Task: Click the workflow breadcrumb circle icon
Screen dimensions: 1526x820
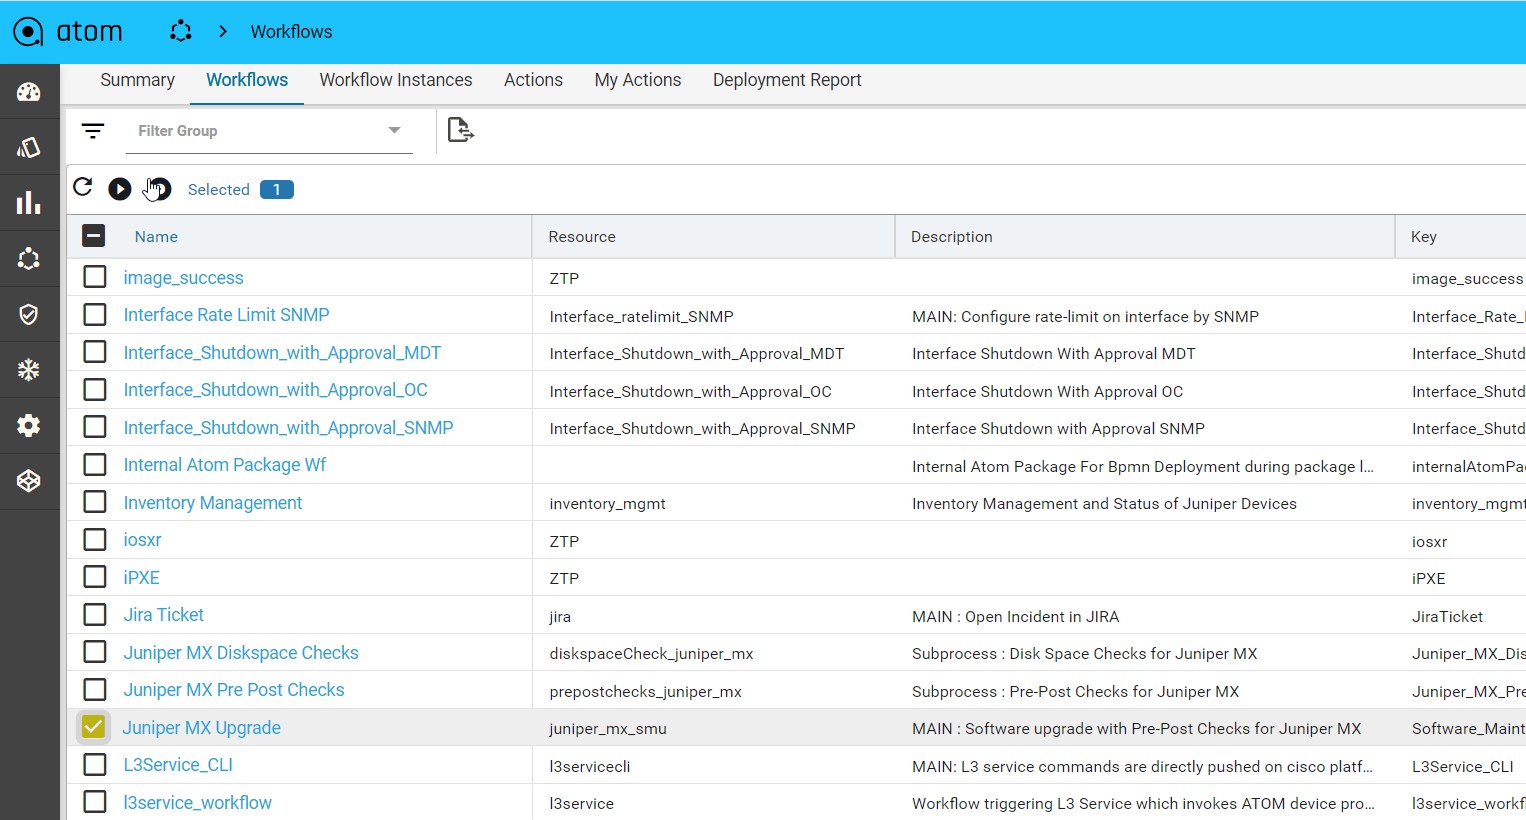Action: click(181, 31)
